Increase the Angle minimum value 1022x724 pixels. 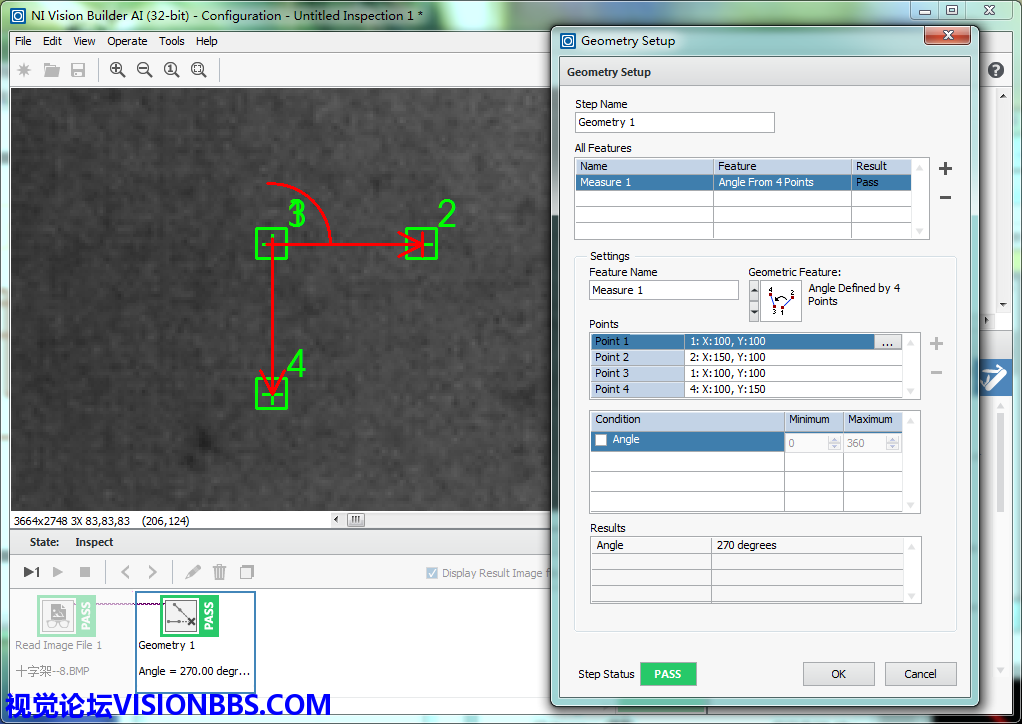point(834,439)
